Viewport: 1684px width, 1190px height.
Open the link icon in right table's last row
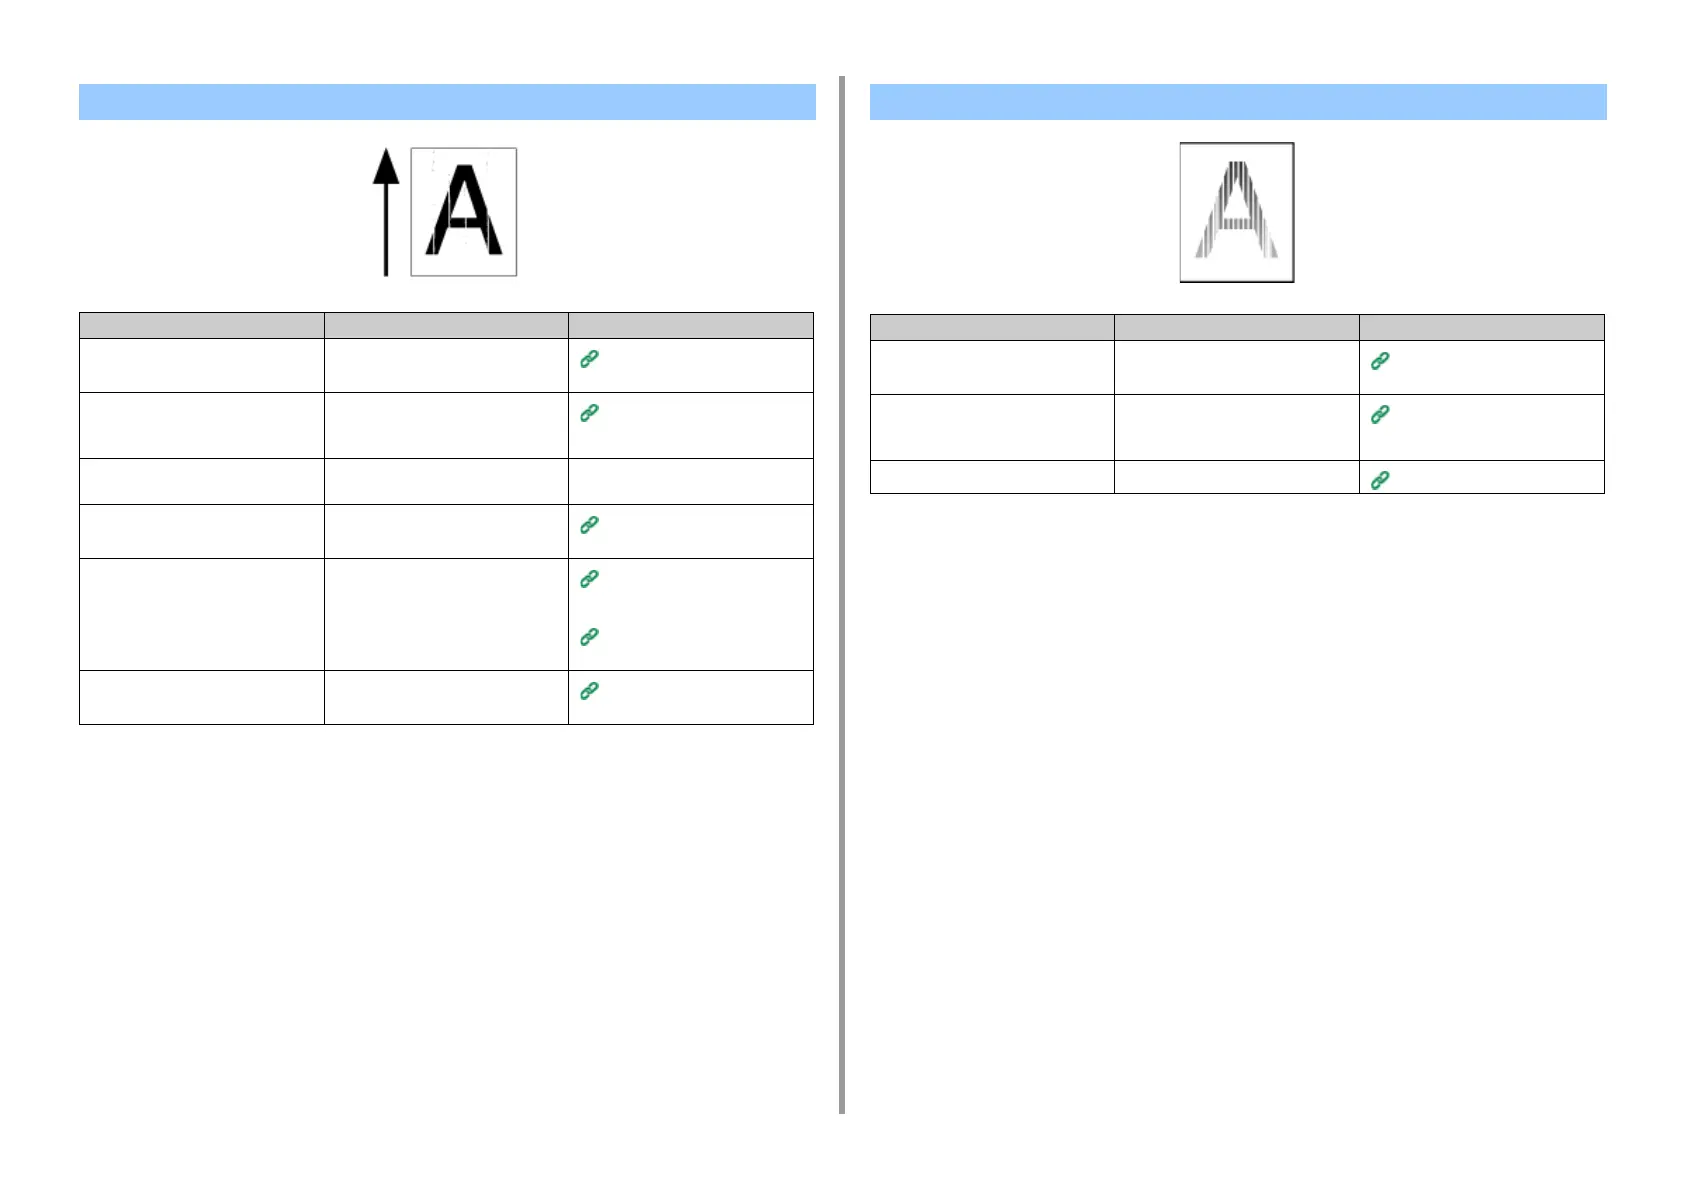(x=1380, y=480)
